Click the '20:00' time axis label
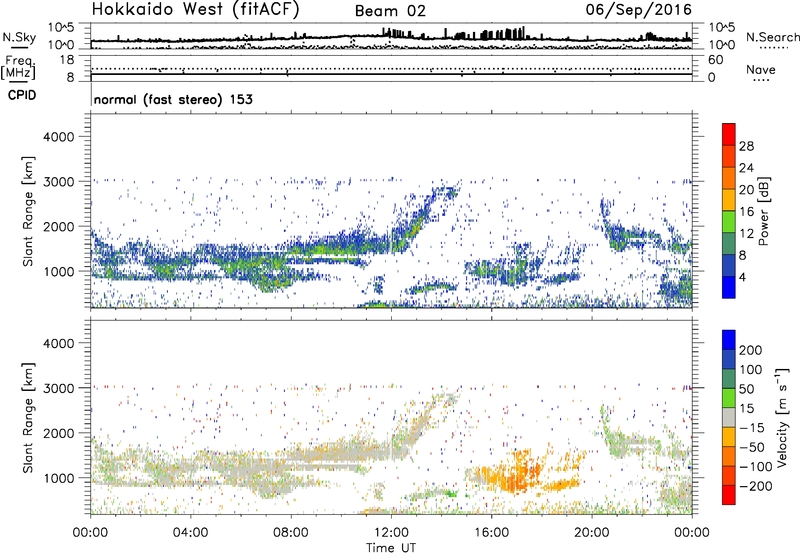Image resolution: width=800 pixels, height=554 pixels. 591,533
